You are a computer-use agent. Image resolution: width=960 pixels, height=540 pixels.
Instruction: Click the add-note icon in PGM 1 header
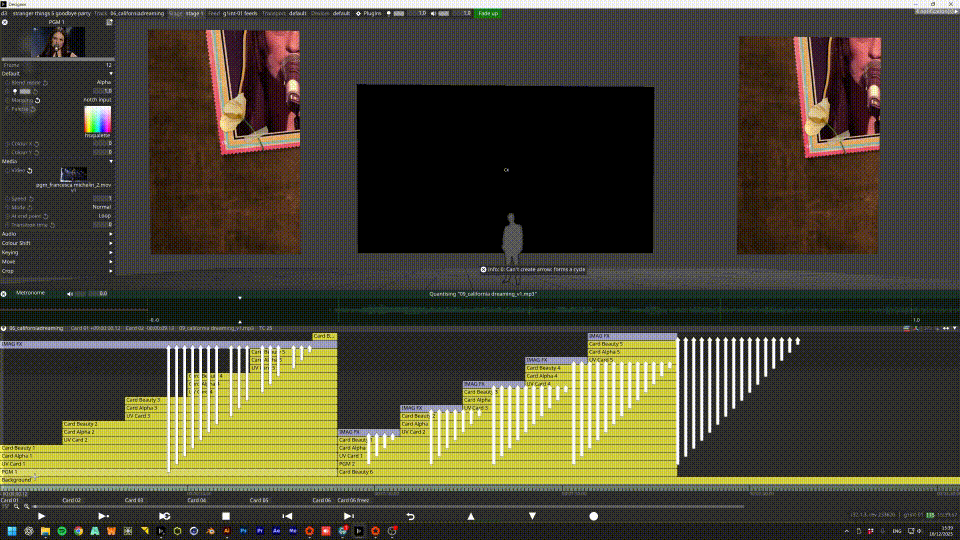pos(109,22)
